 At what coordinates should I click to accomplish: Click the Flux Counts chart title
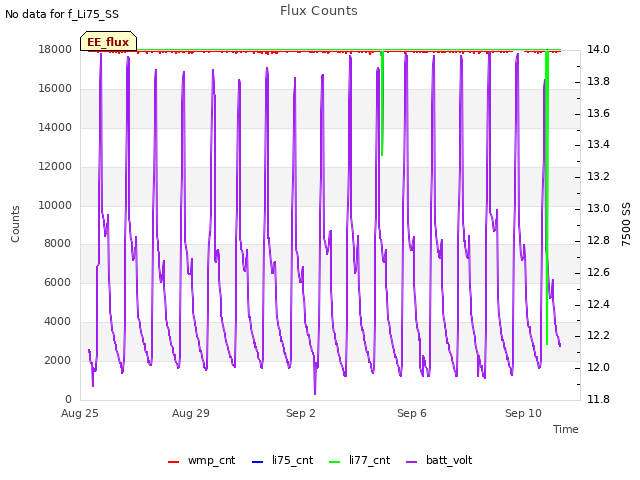[319, 11]
